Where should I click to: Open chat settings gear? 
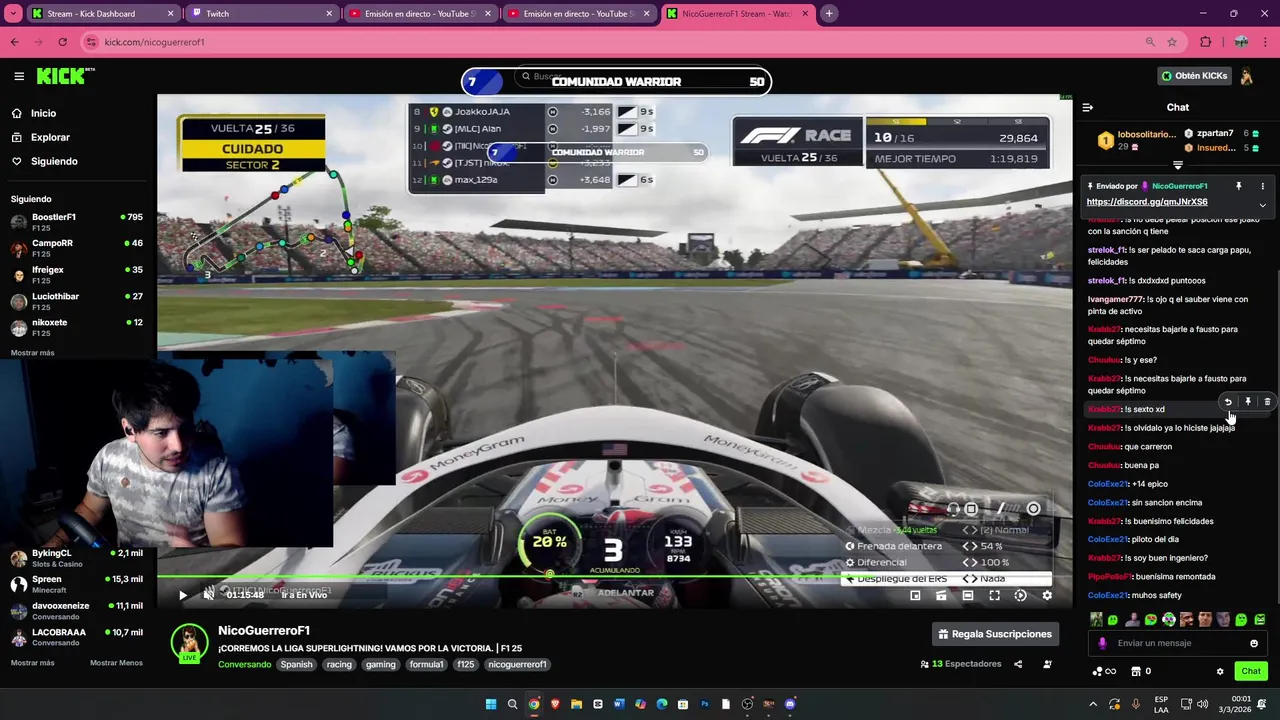coord(1219,671)
